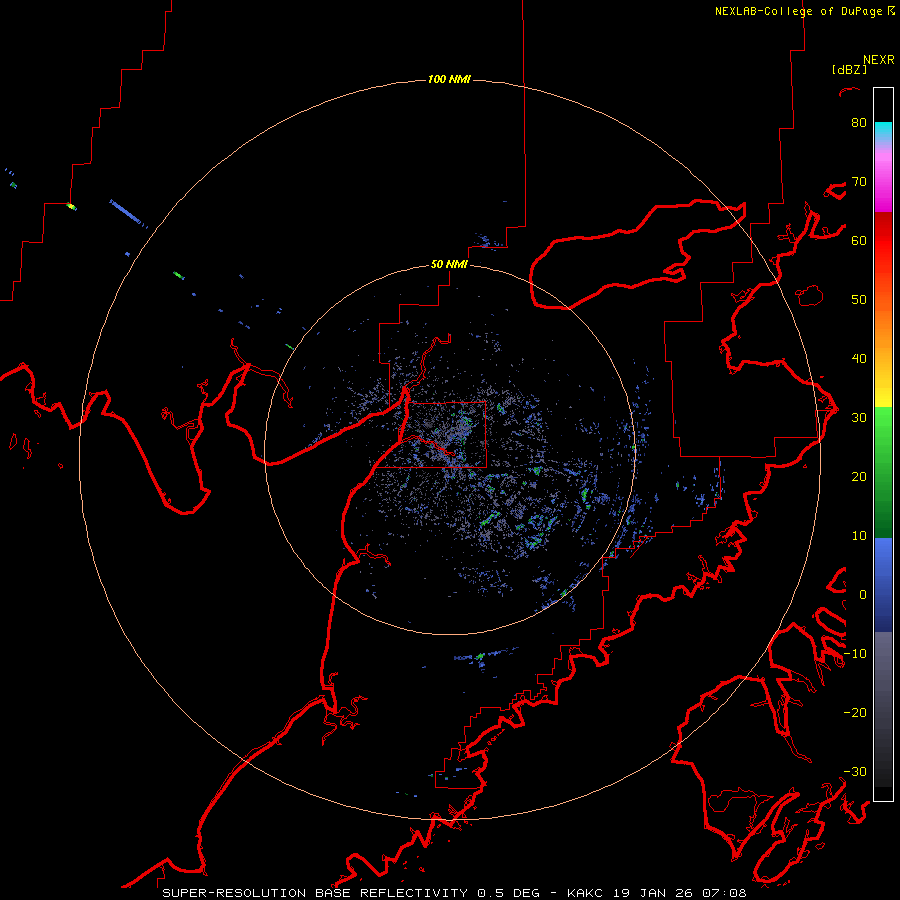
Task: Click the yellow-green echo on the far-left county boundary
Action: [71, 206]
